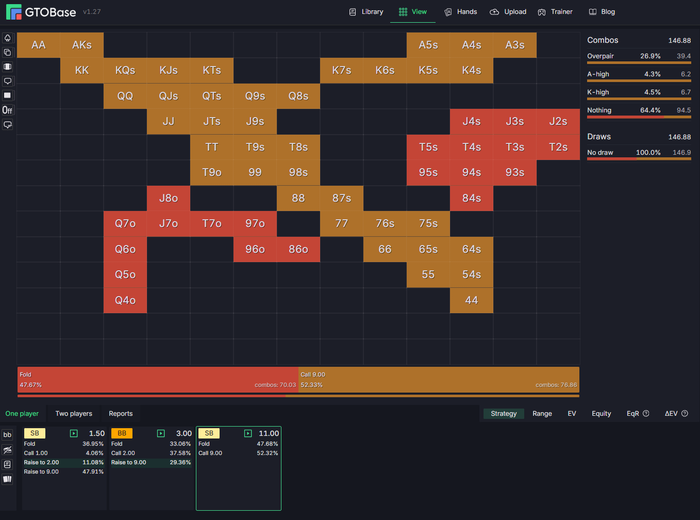Screen dimensions: 700x520
Task: Toggle the Off switch in left toolbar
Action: (8, 110)
